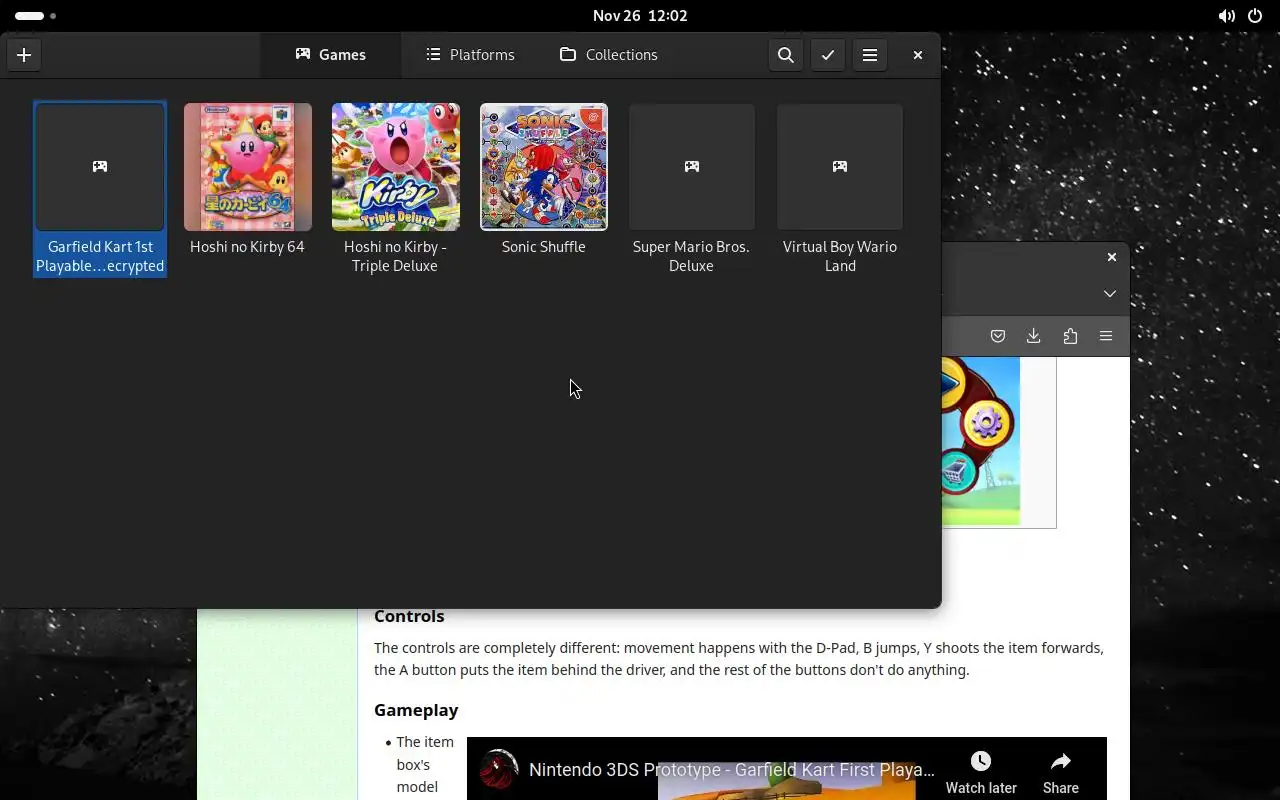Open the Nintendo 3DS Prototype video title

(732, 770)
